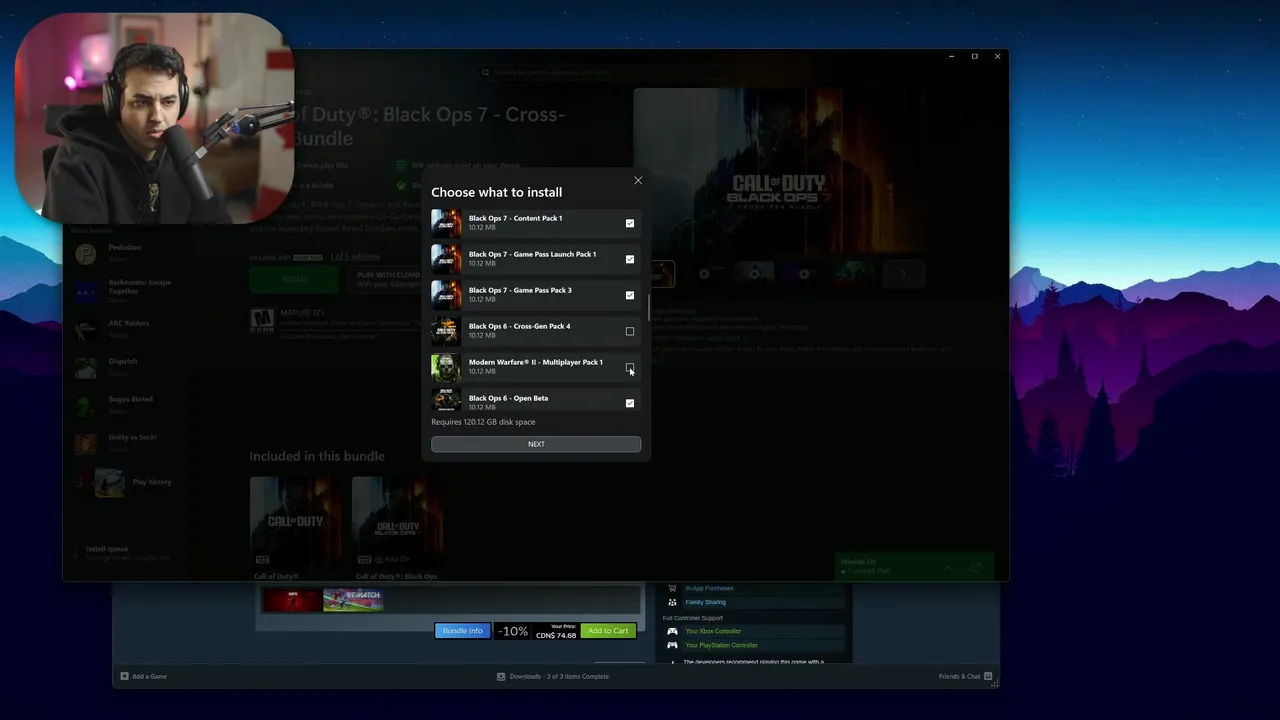
Task: Check Modern Warfare II - Multiplayer Pack 1
Action: pos(630,367)
